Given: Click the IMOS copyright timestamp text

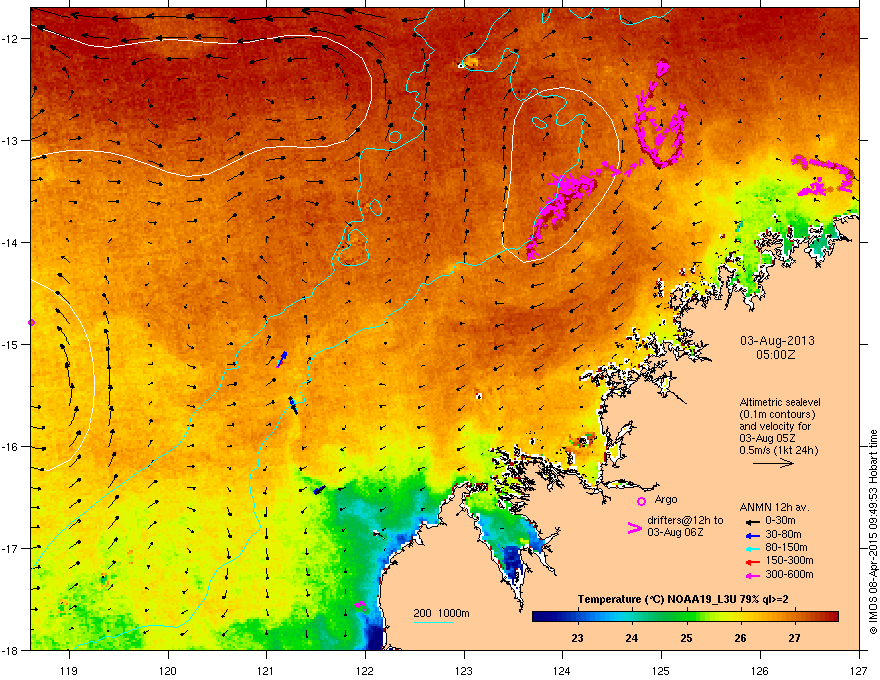Looking at the screenshot, I should (x=873, y=532).
